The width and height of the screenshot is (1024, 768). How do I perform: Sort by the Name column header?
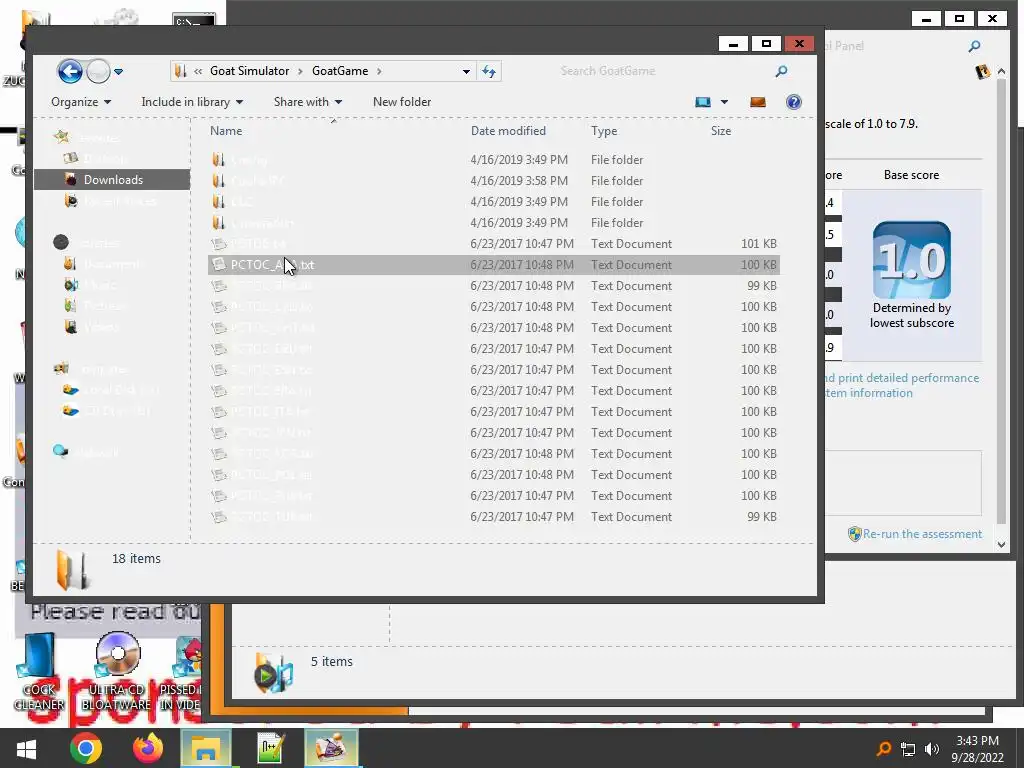[x=226, y=131]
